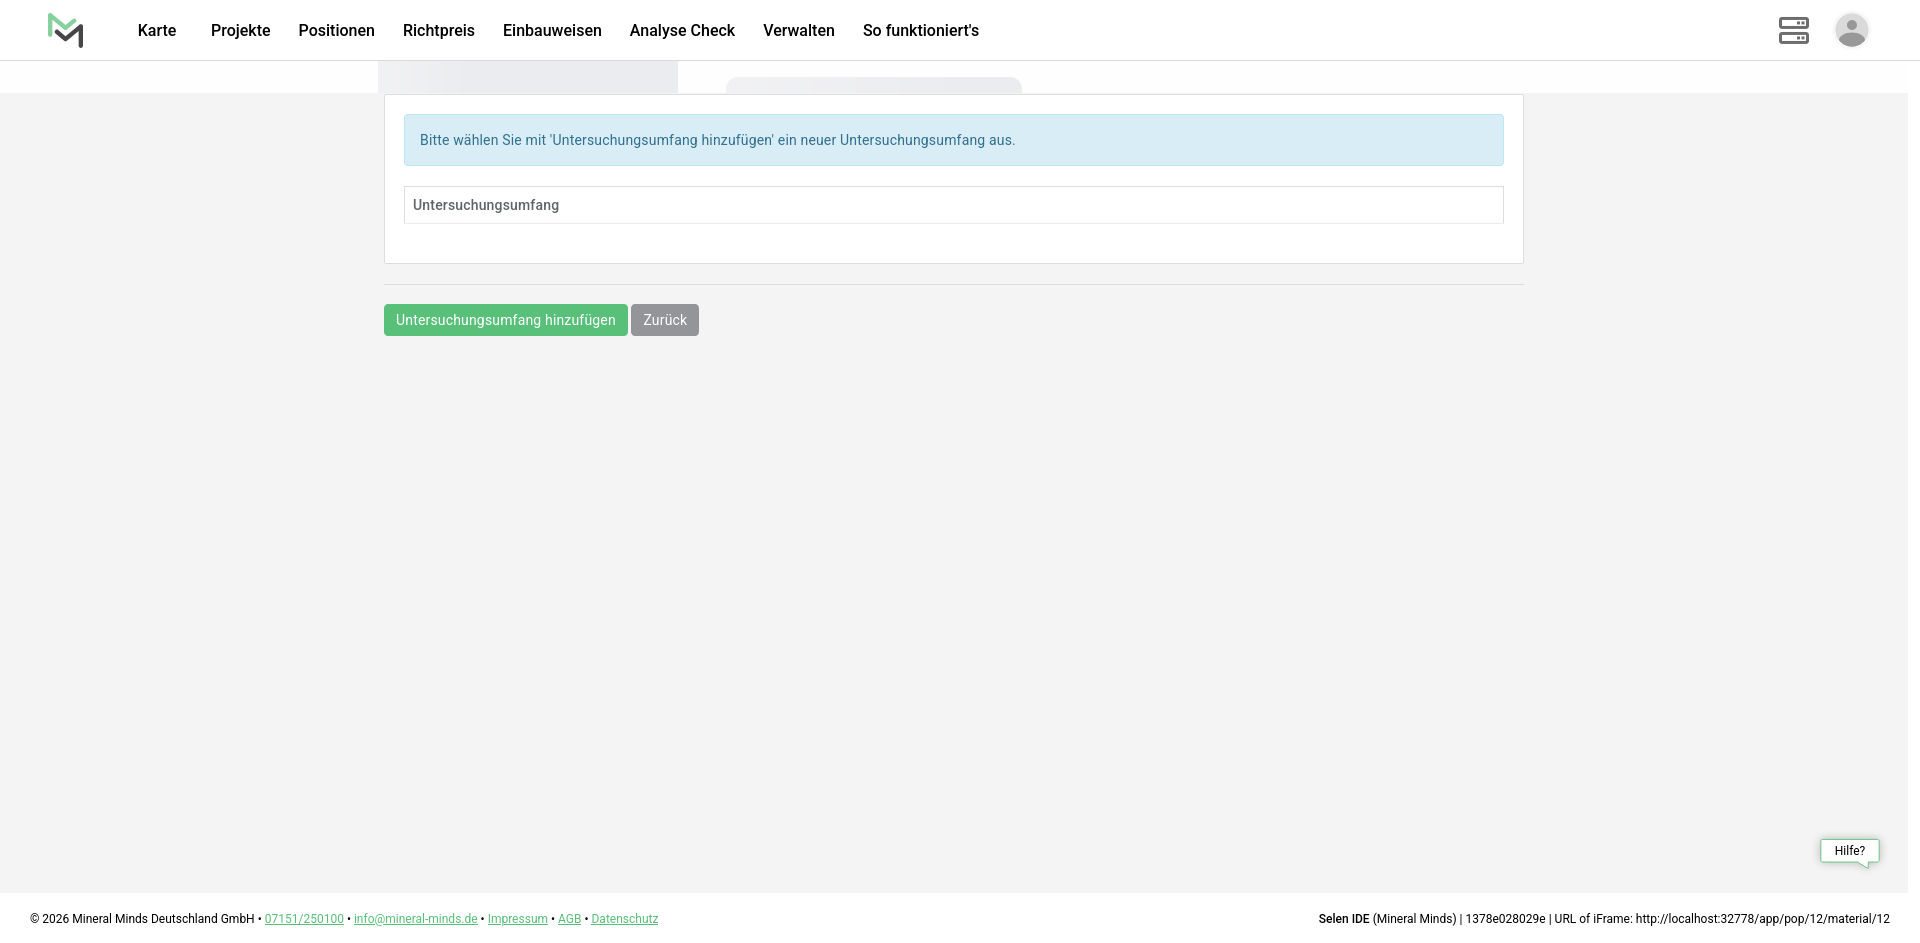Go to the Karte menu item
Viewport: 1920px width, 943px height.
coord(157,31)
